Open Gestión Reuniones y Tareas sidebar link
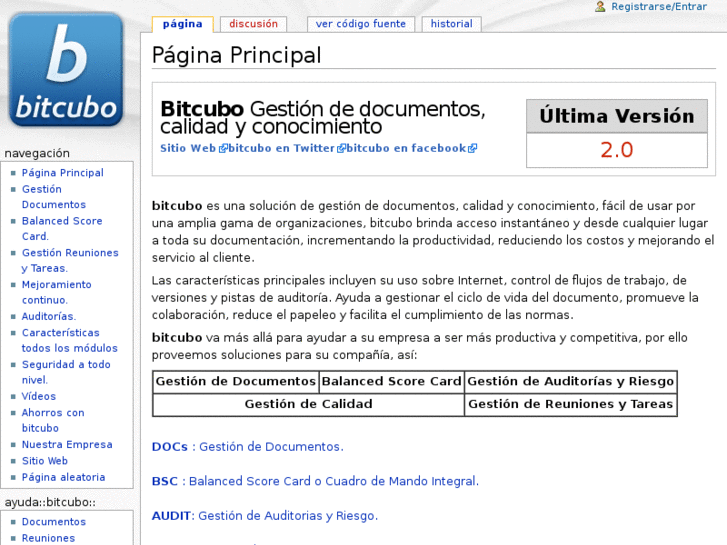 70,260
